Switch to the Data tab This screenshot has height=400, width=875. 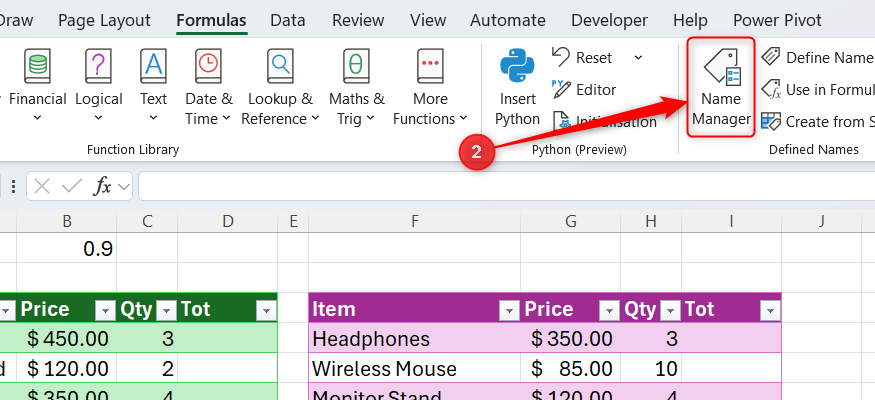[x=287, y=21]
